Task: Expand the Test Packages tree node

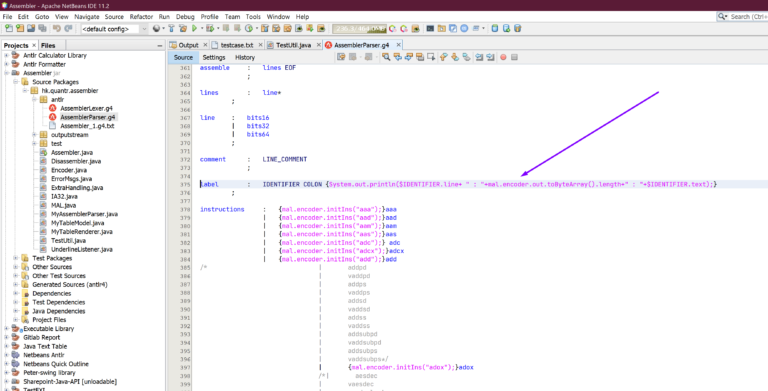Action: point(16,258)
